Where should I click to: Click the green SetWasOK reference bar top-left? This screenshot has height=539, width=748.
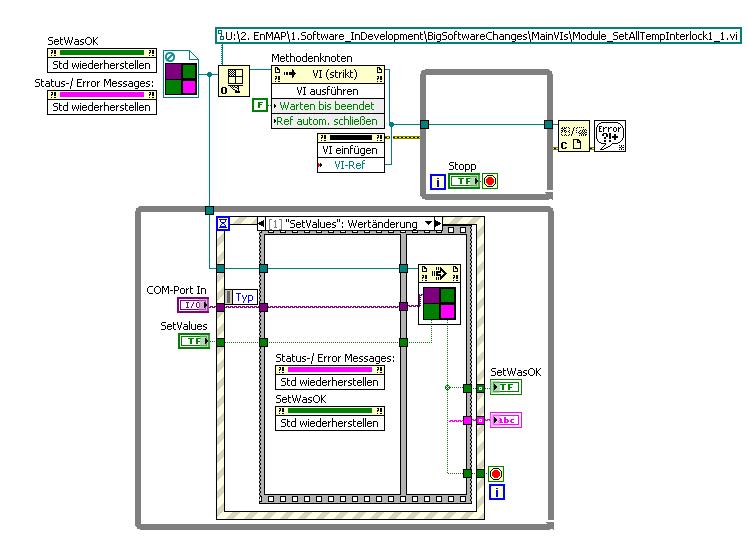pos(102,52)
